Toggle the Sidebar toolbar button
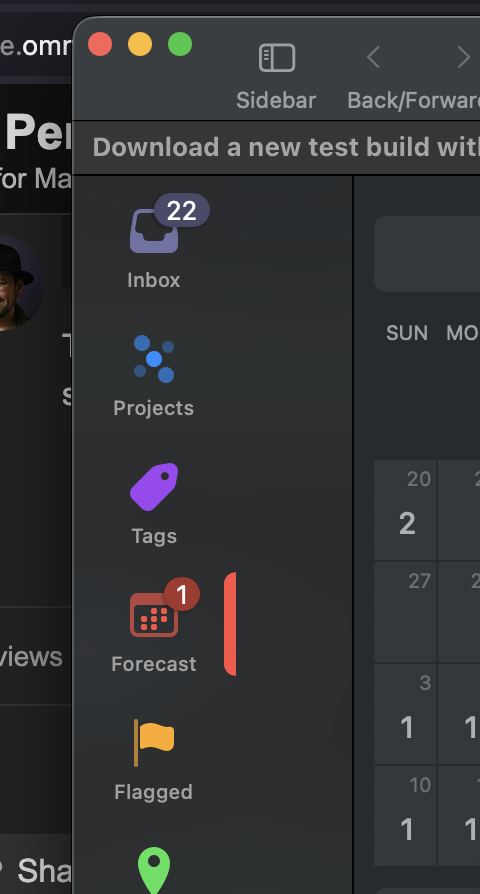The width and height of the screenshot is (480, 894). click(276, 76)
